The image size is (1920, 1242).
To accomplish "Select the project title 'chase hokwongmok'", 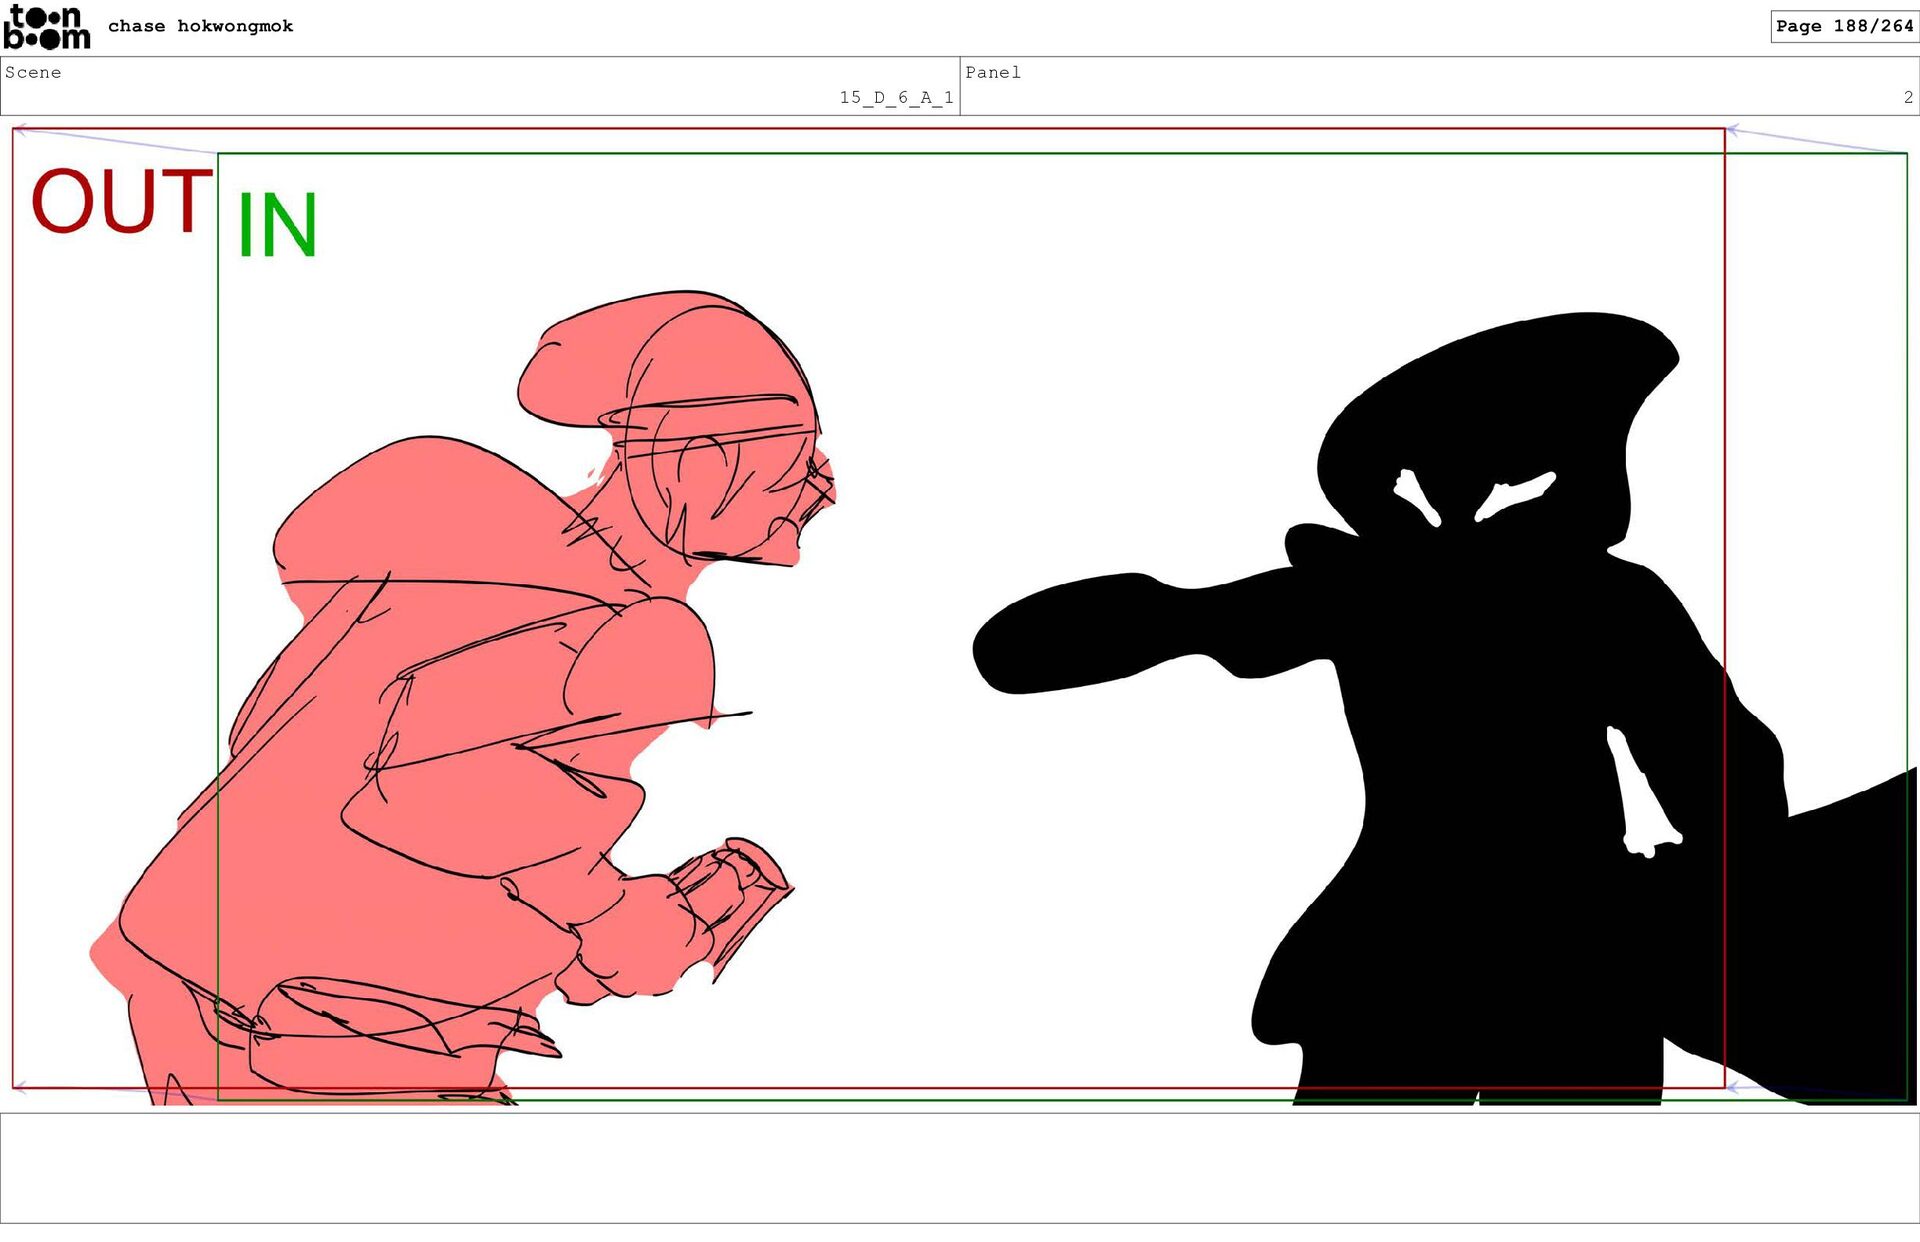I will click(200, 26).
